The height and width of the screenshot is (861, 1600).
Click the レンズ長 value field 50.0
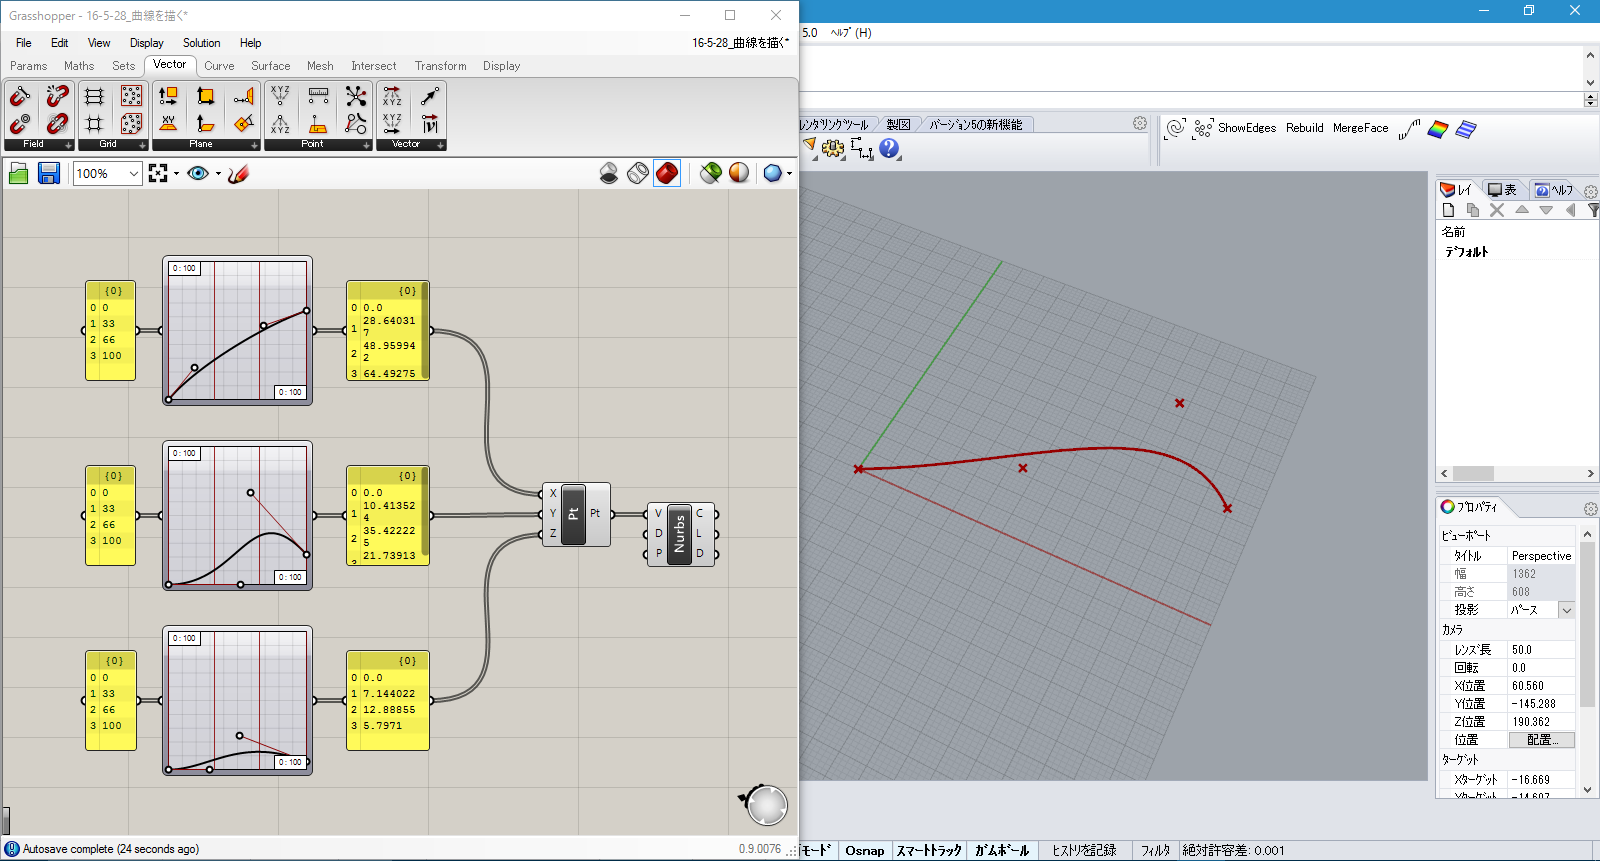(1541, 650)
